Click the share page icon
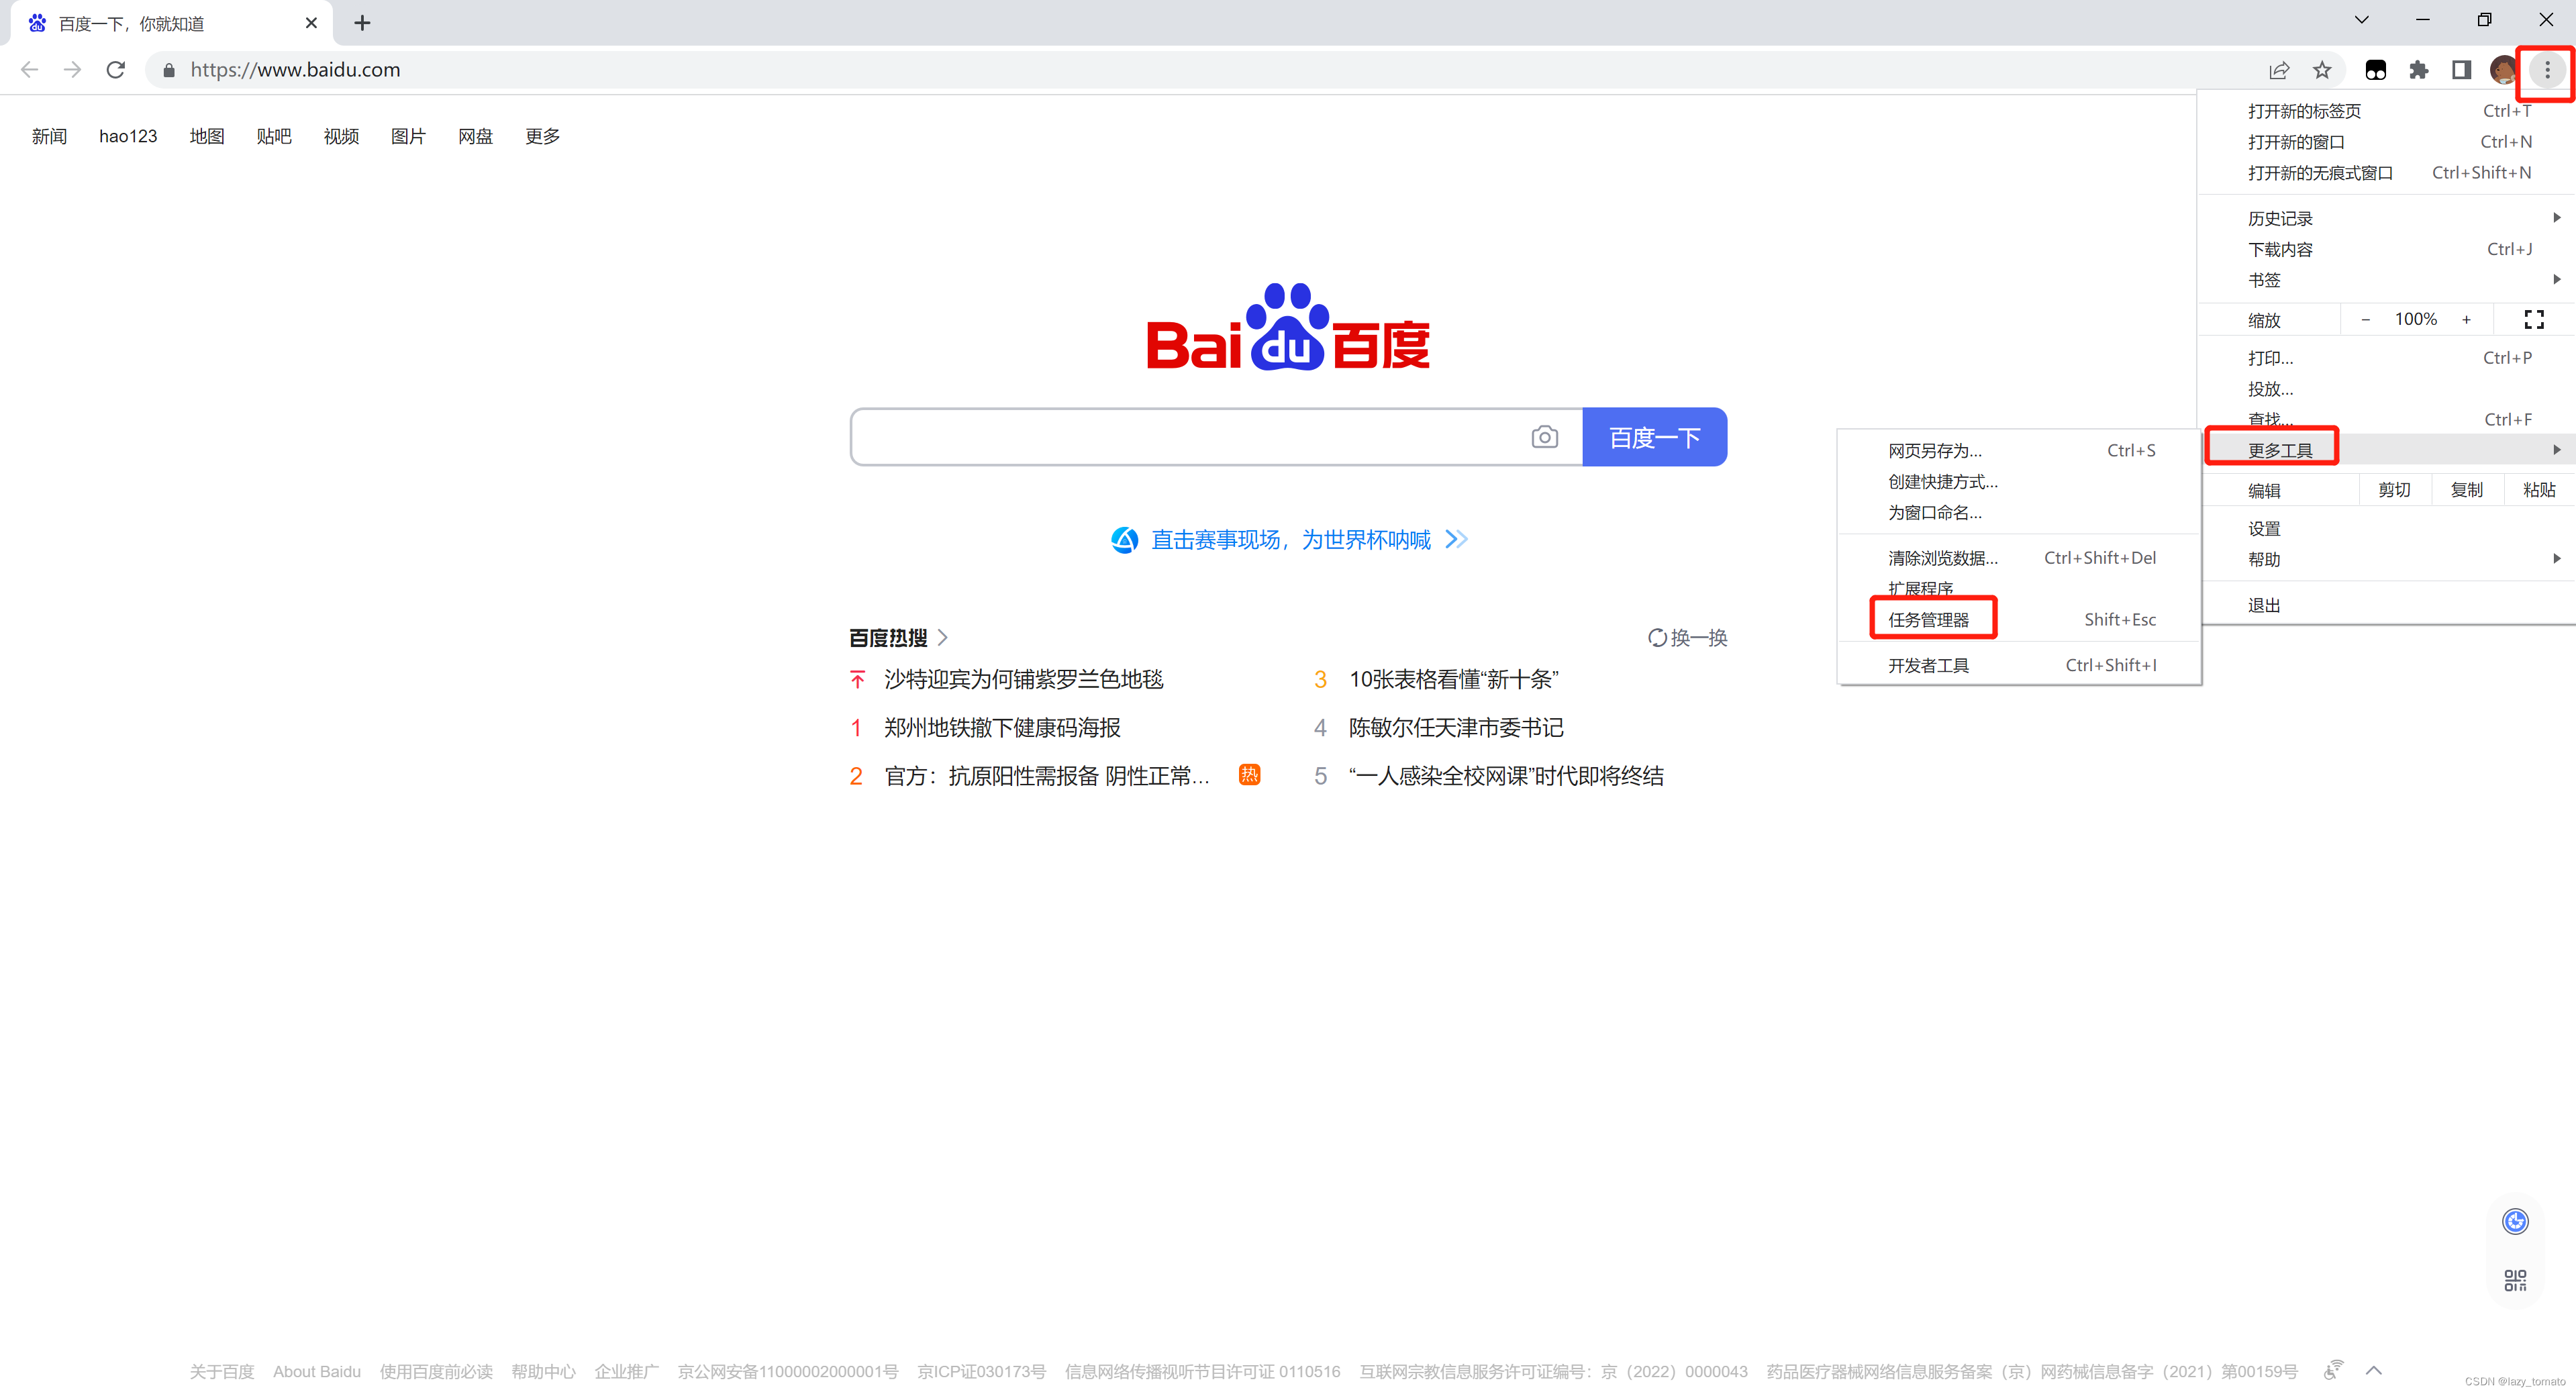 click(x=2279, y=70)
